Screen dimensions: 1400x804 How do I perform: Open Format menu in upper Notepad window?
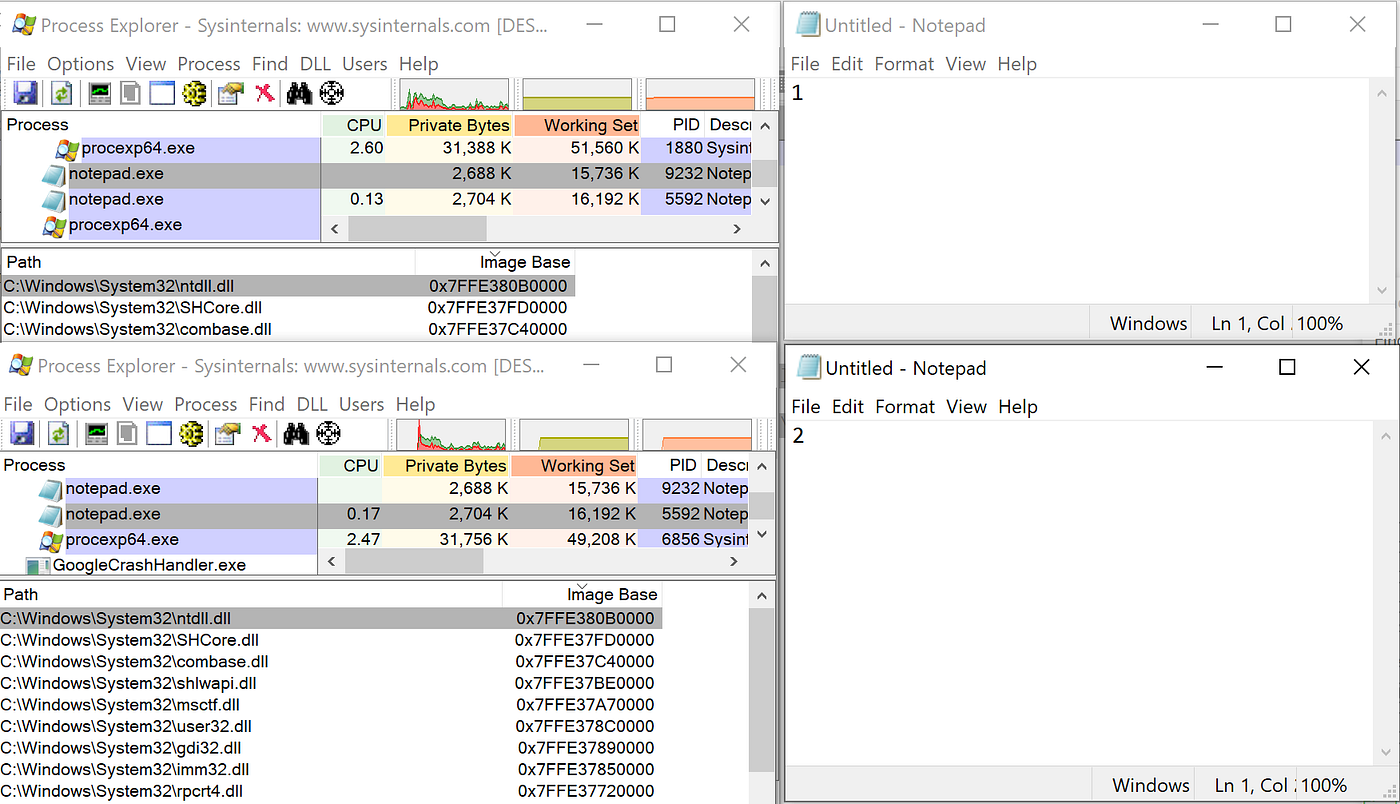[x=904, y=64]
